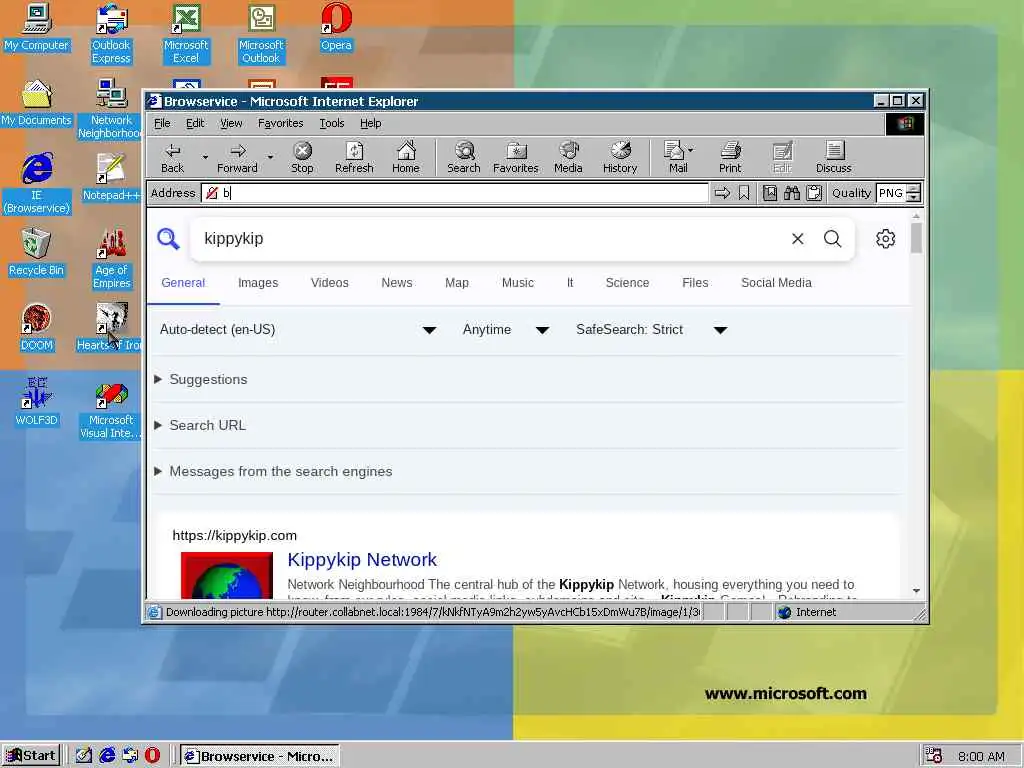Open the Auto-detect (en-US) language dropdown

click(298, 329)
